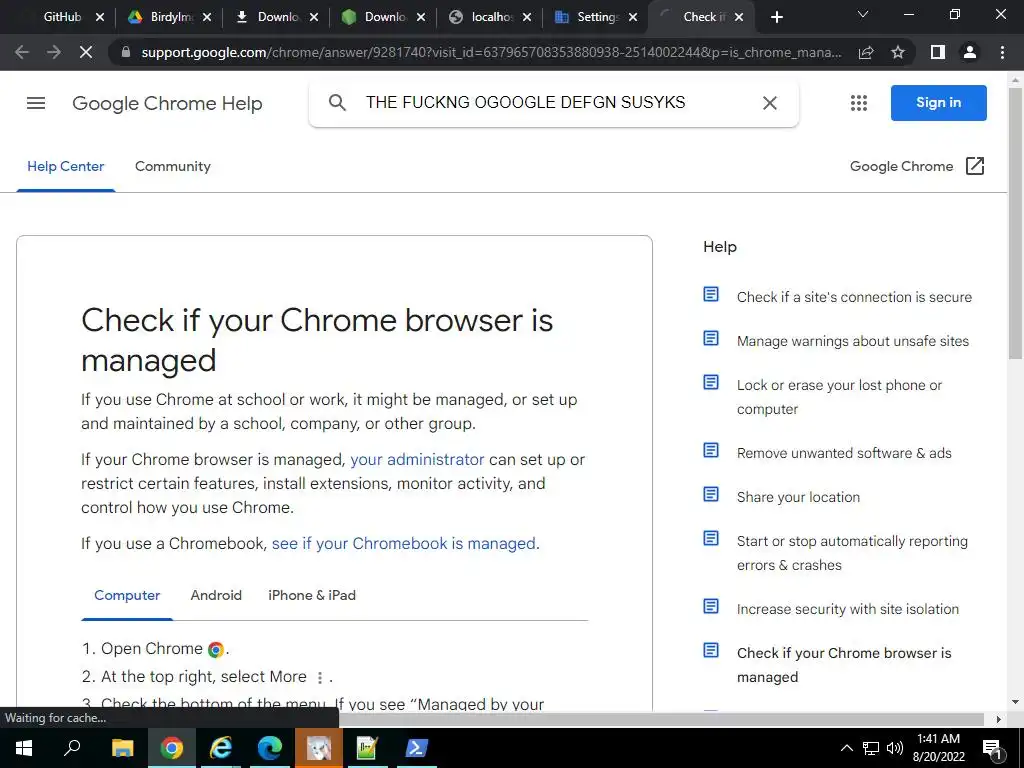Viewport: 1024px width, 768px height.
Task: Open Google Chrome external link
Action: [x=917, y=167]
